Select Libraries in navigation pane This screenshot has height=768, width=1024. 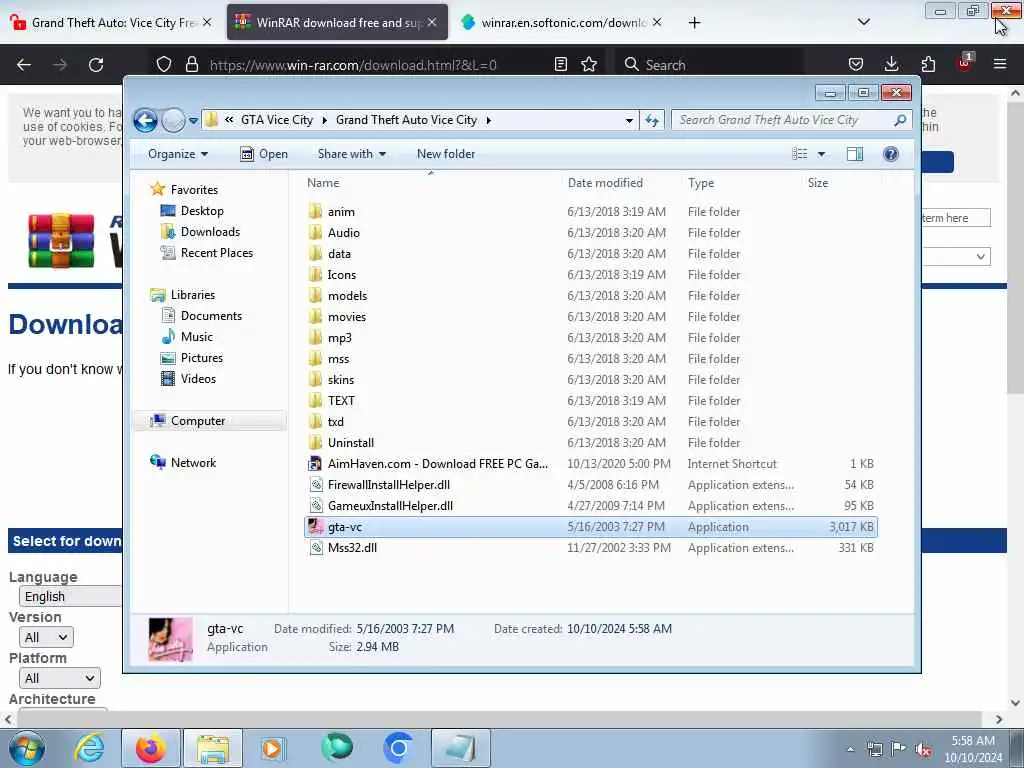click(x=193, y=295)
